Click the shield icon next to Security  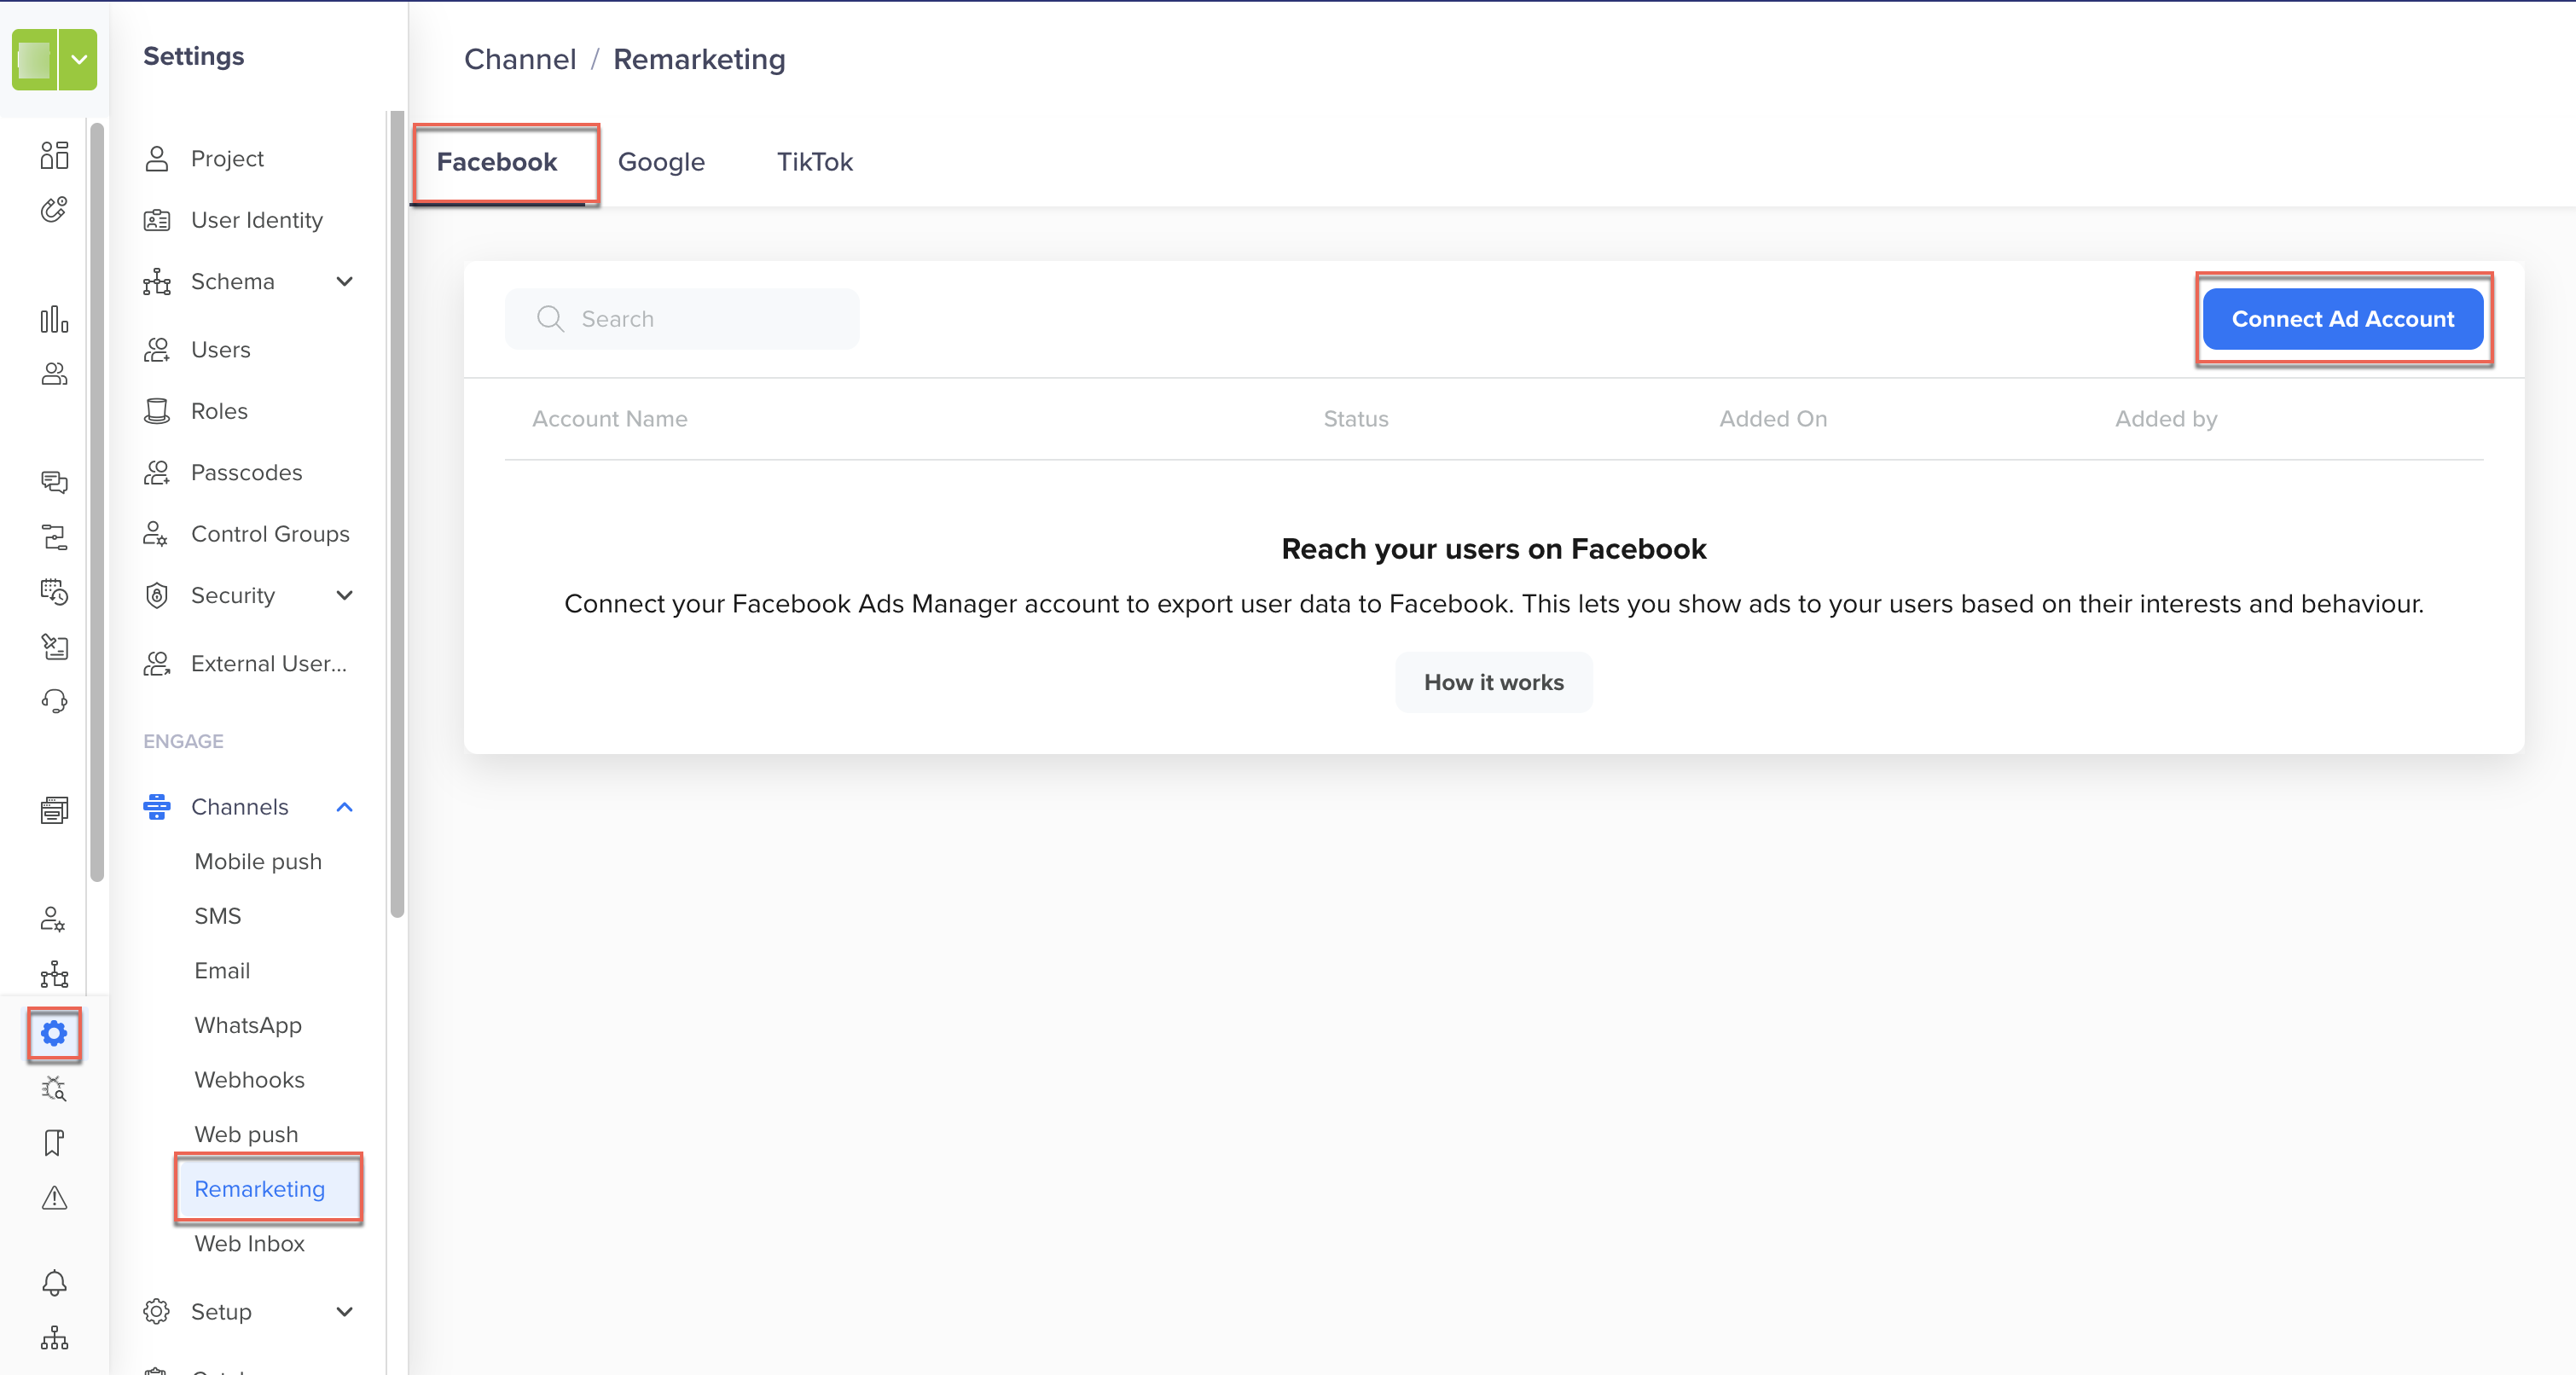pyautogui.click(x=157, y=596)
